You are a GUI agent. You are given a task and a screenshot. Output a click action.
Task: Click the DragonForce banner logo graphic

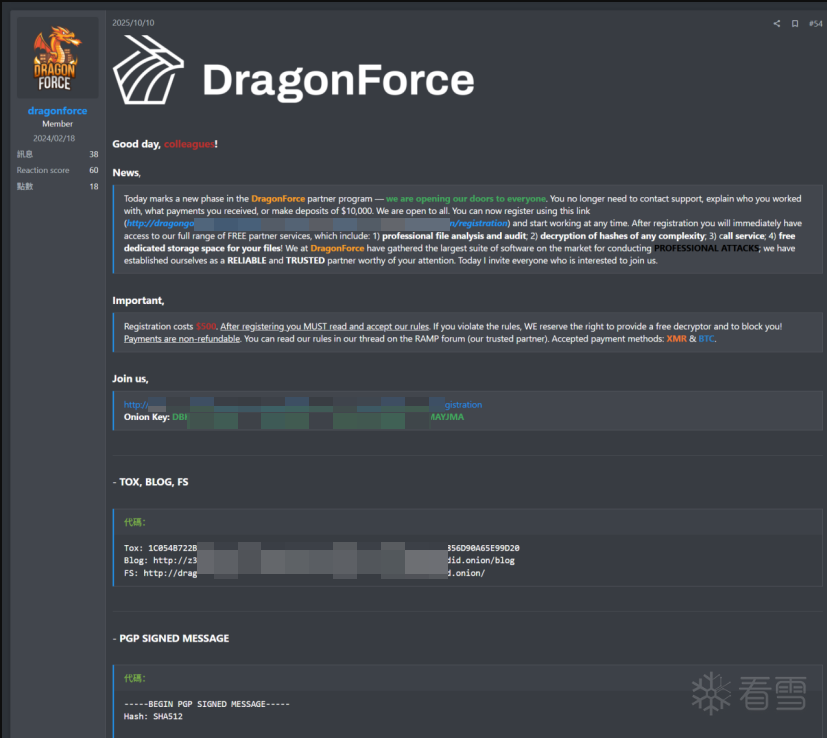293,78
